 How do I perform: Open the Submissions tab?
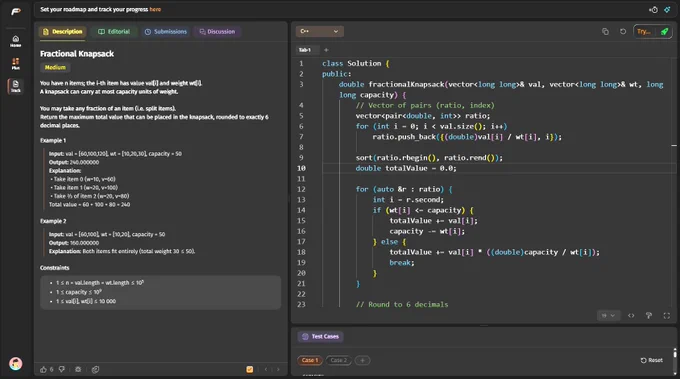click(x=166, y=32)
